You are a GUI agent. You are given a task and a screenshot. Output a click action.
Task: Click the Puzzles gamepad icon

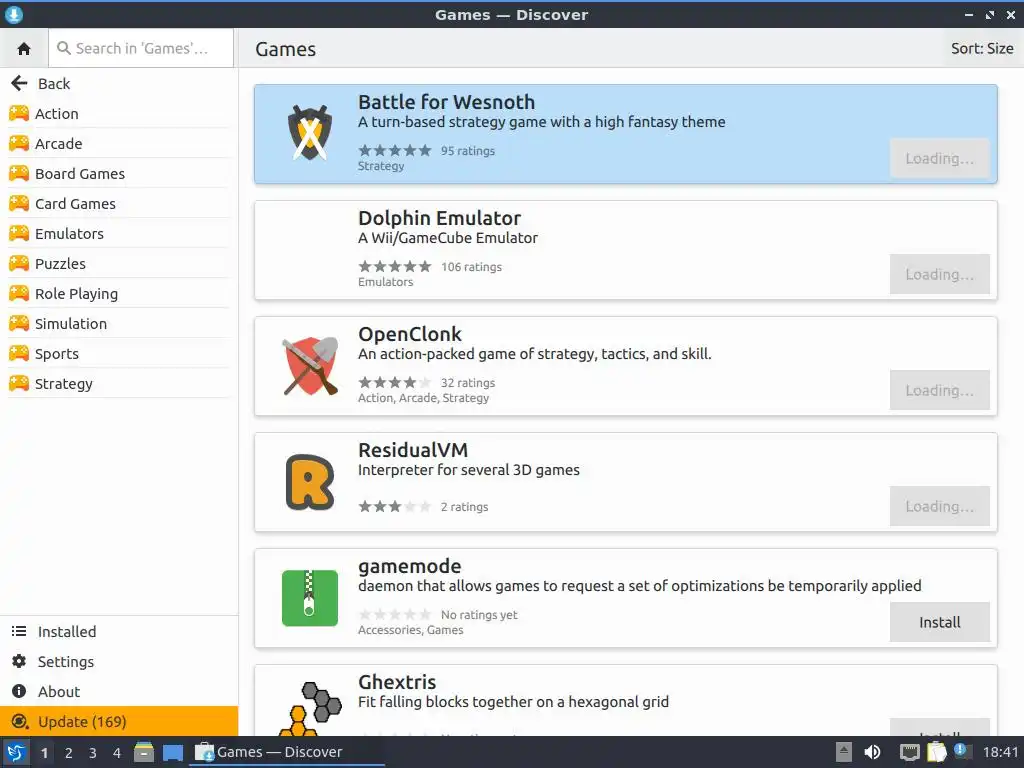click(19, 264)
